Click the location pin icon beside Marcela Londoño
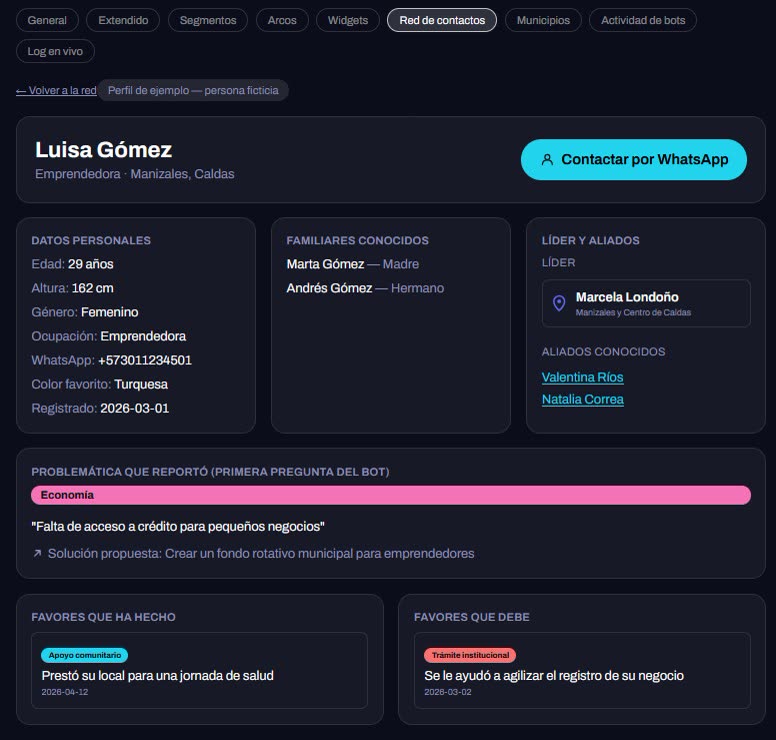 pos(559,303)
